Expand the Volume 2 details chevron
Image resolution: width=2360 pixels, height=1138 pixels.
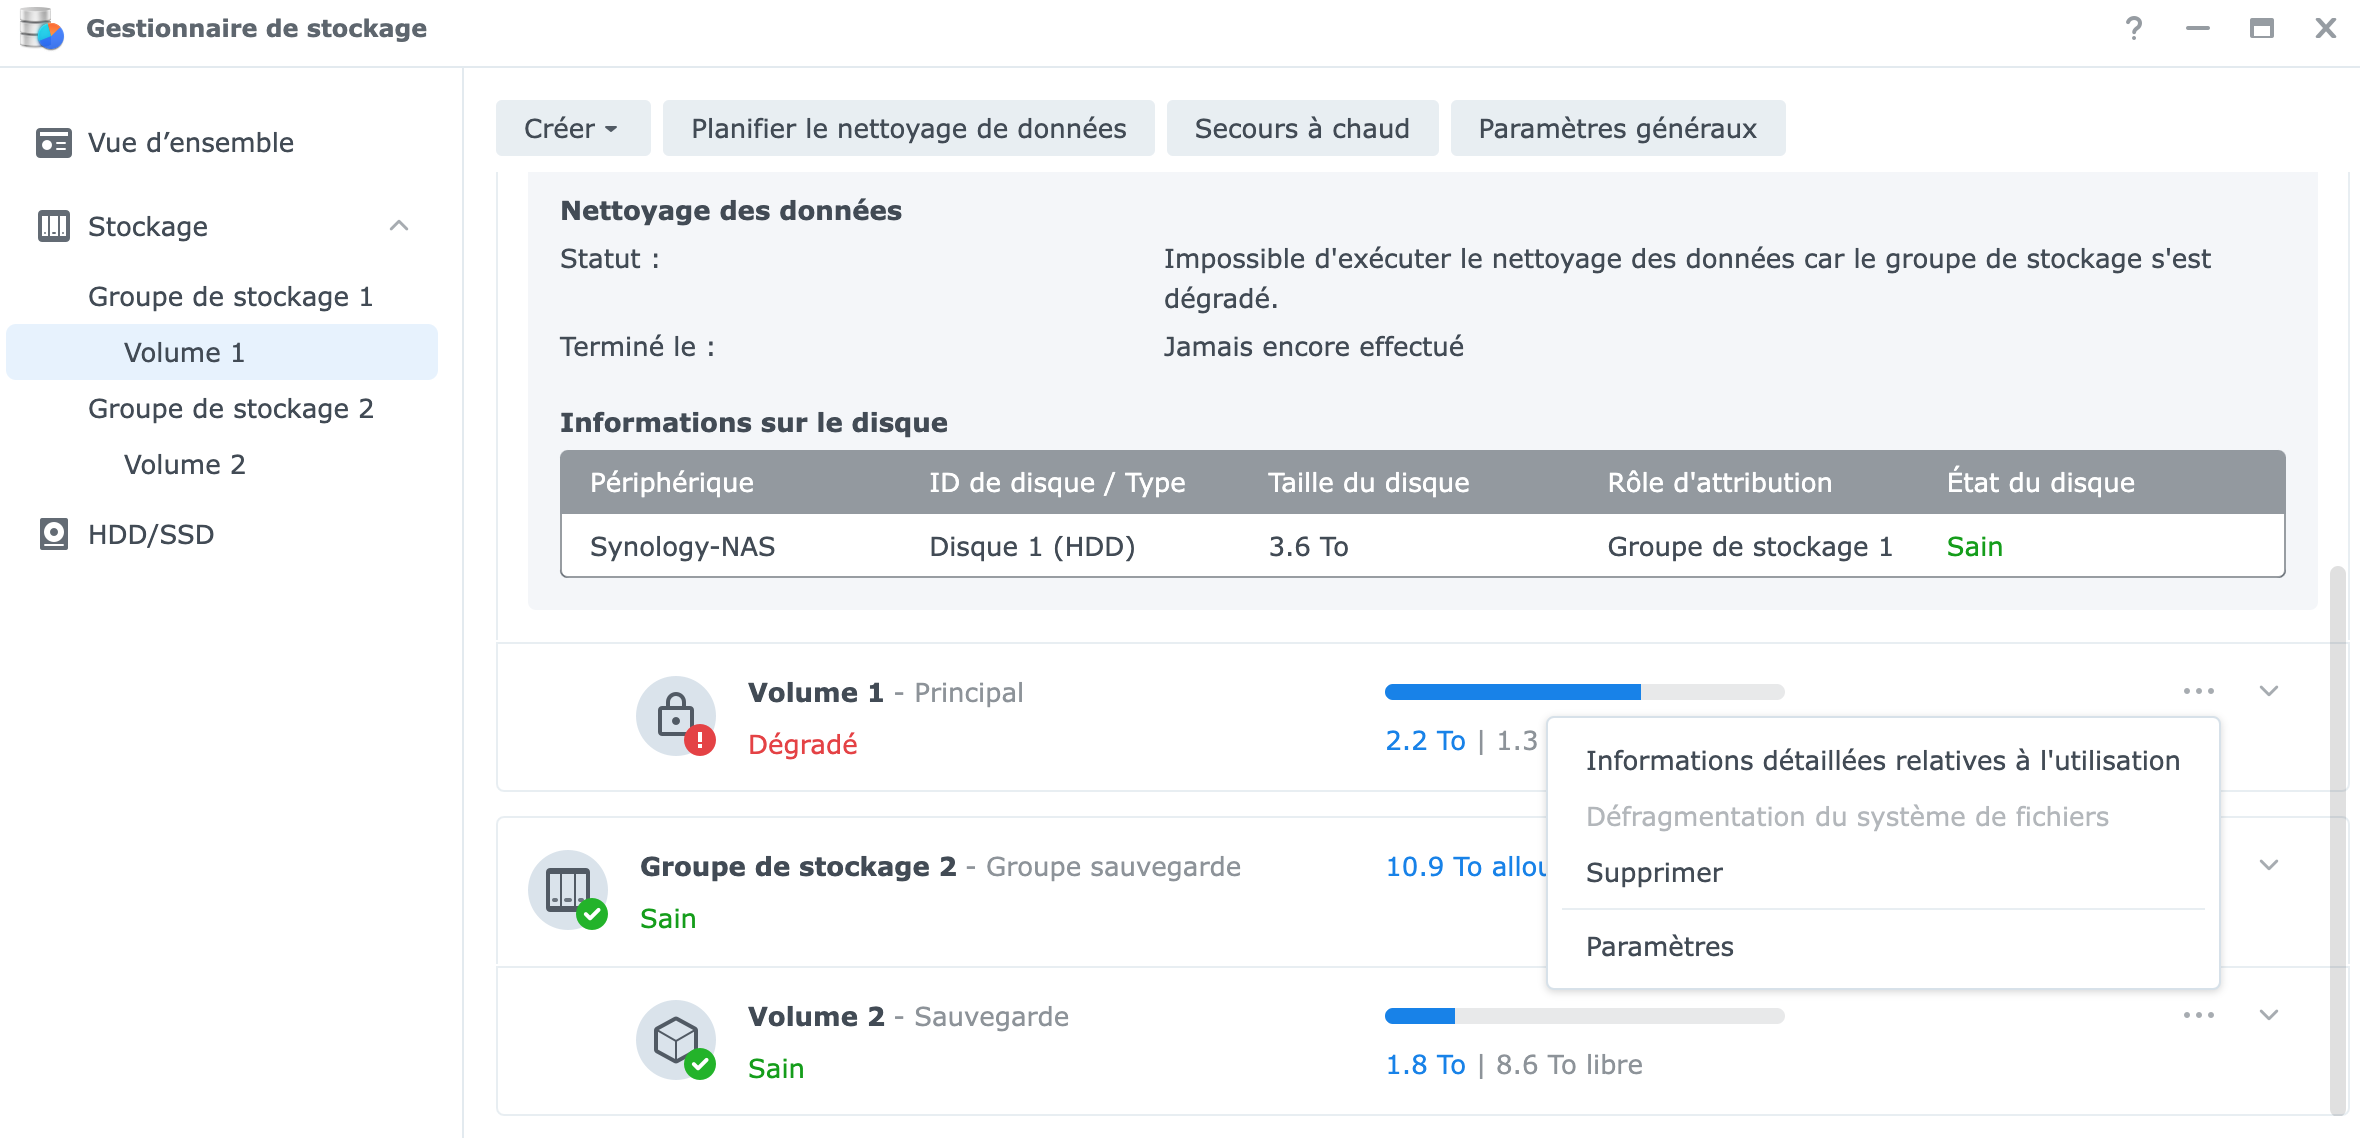tap(2269, 1015)
